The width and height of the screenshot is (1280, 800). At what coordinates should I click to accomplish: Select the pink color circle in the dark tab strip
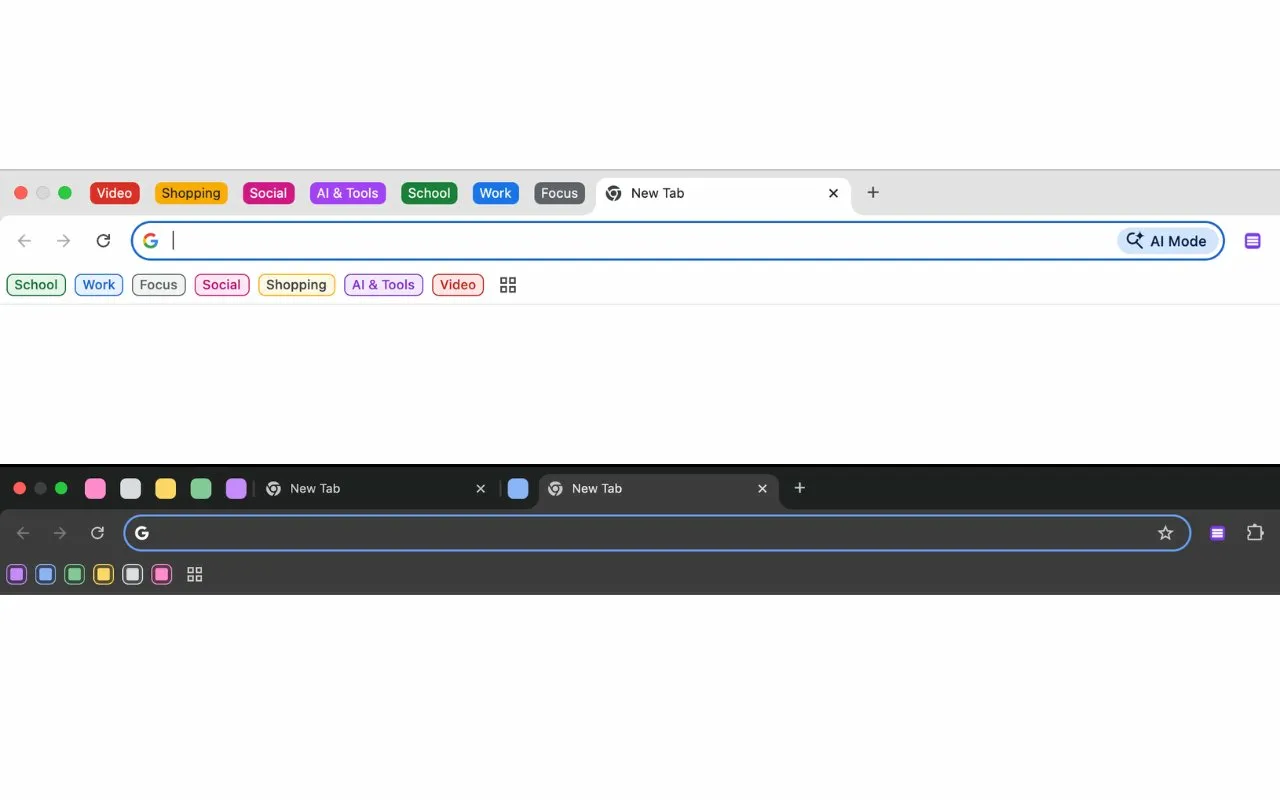point(95,488)
